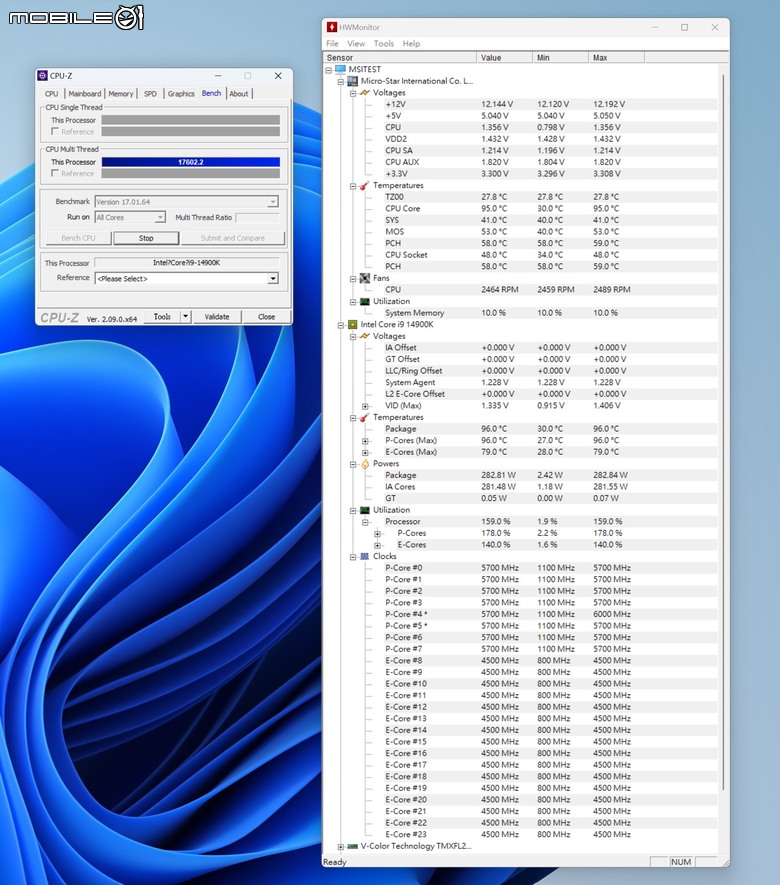Open the View menu in HWMonitor
The width and height of the screenshot is (780, 885).
pyautogui.click(x=356, y=43)
